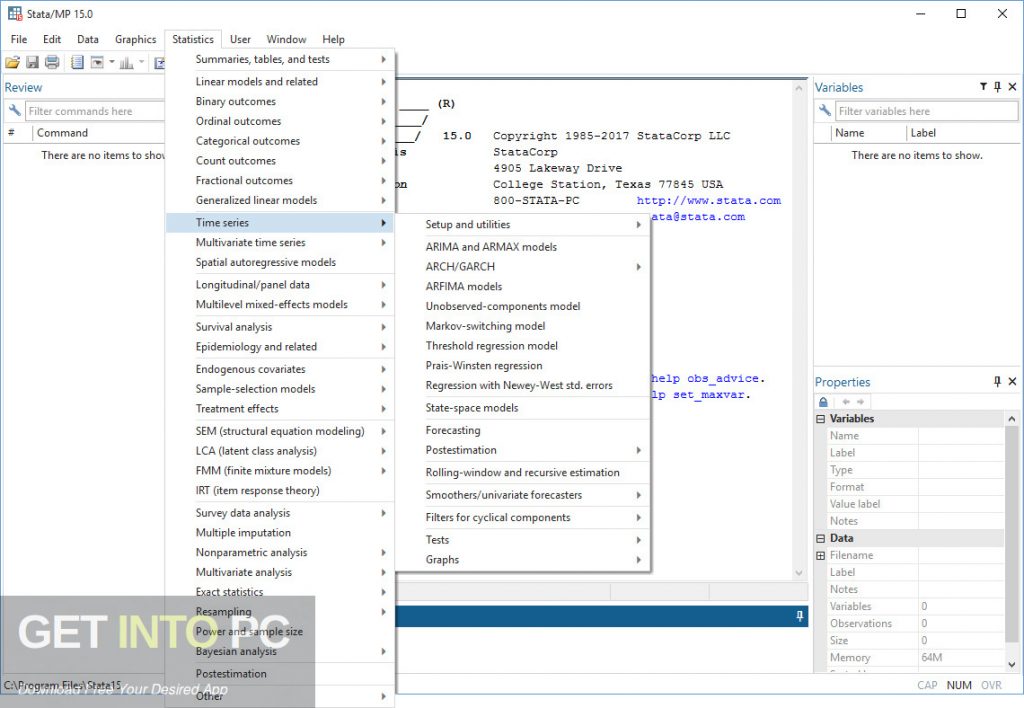The height and width of the screenshot is (708, 1024).
Task: Open the Edit menu
Action: 52,39
